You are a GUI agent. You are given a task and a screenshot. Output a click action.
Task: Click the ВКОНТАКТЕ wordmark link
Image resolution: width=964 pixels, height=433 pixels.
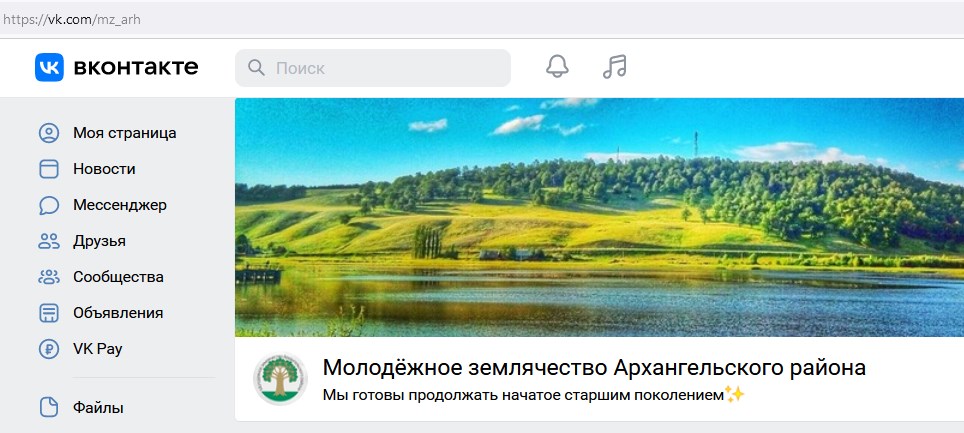pos(136,67)
